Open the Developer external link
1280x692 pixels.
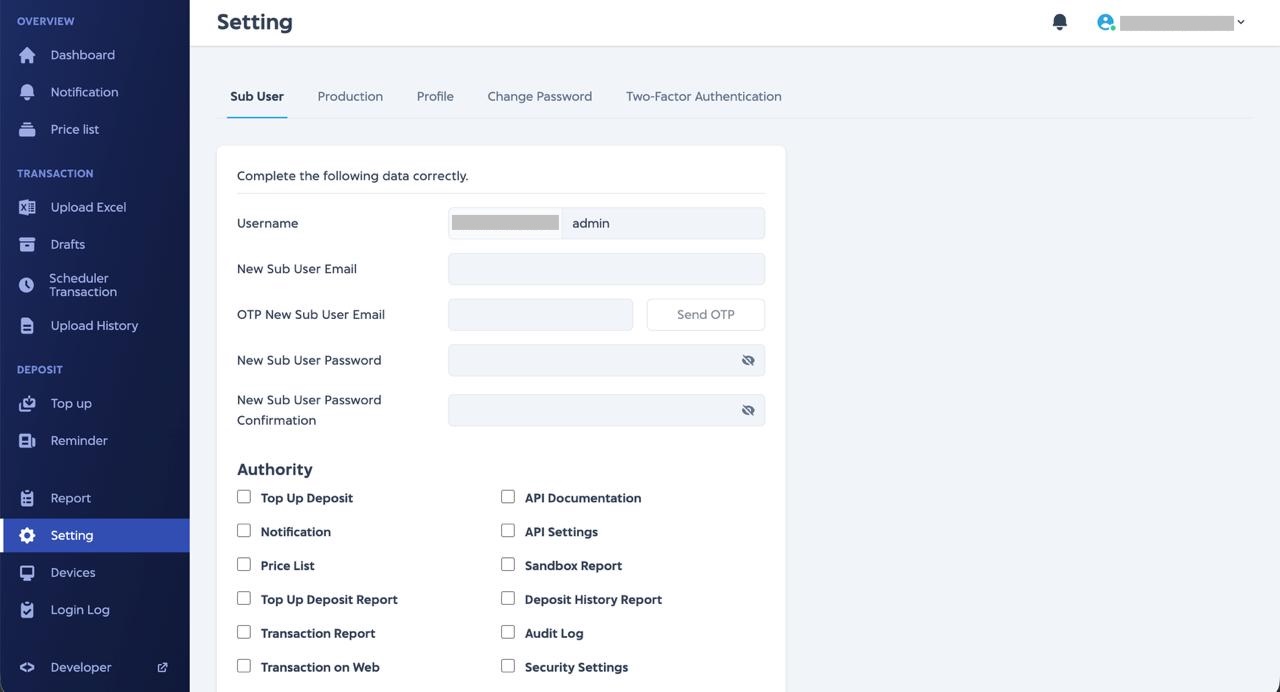point(80,667)
